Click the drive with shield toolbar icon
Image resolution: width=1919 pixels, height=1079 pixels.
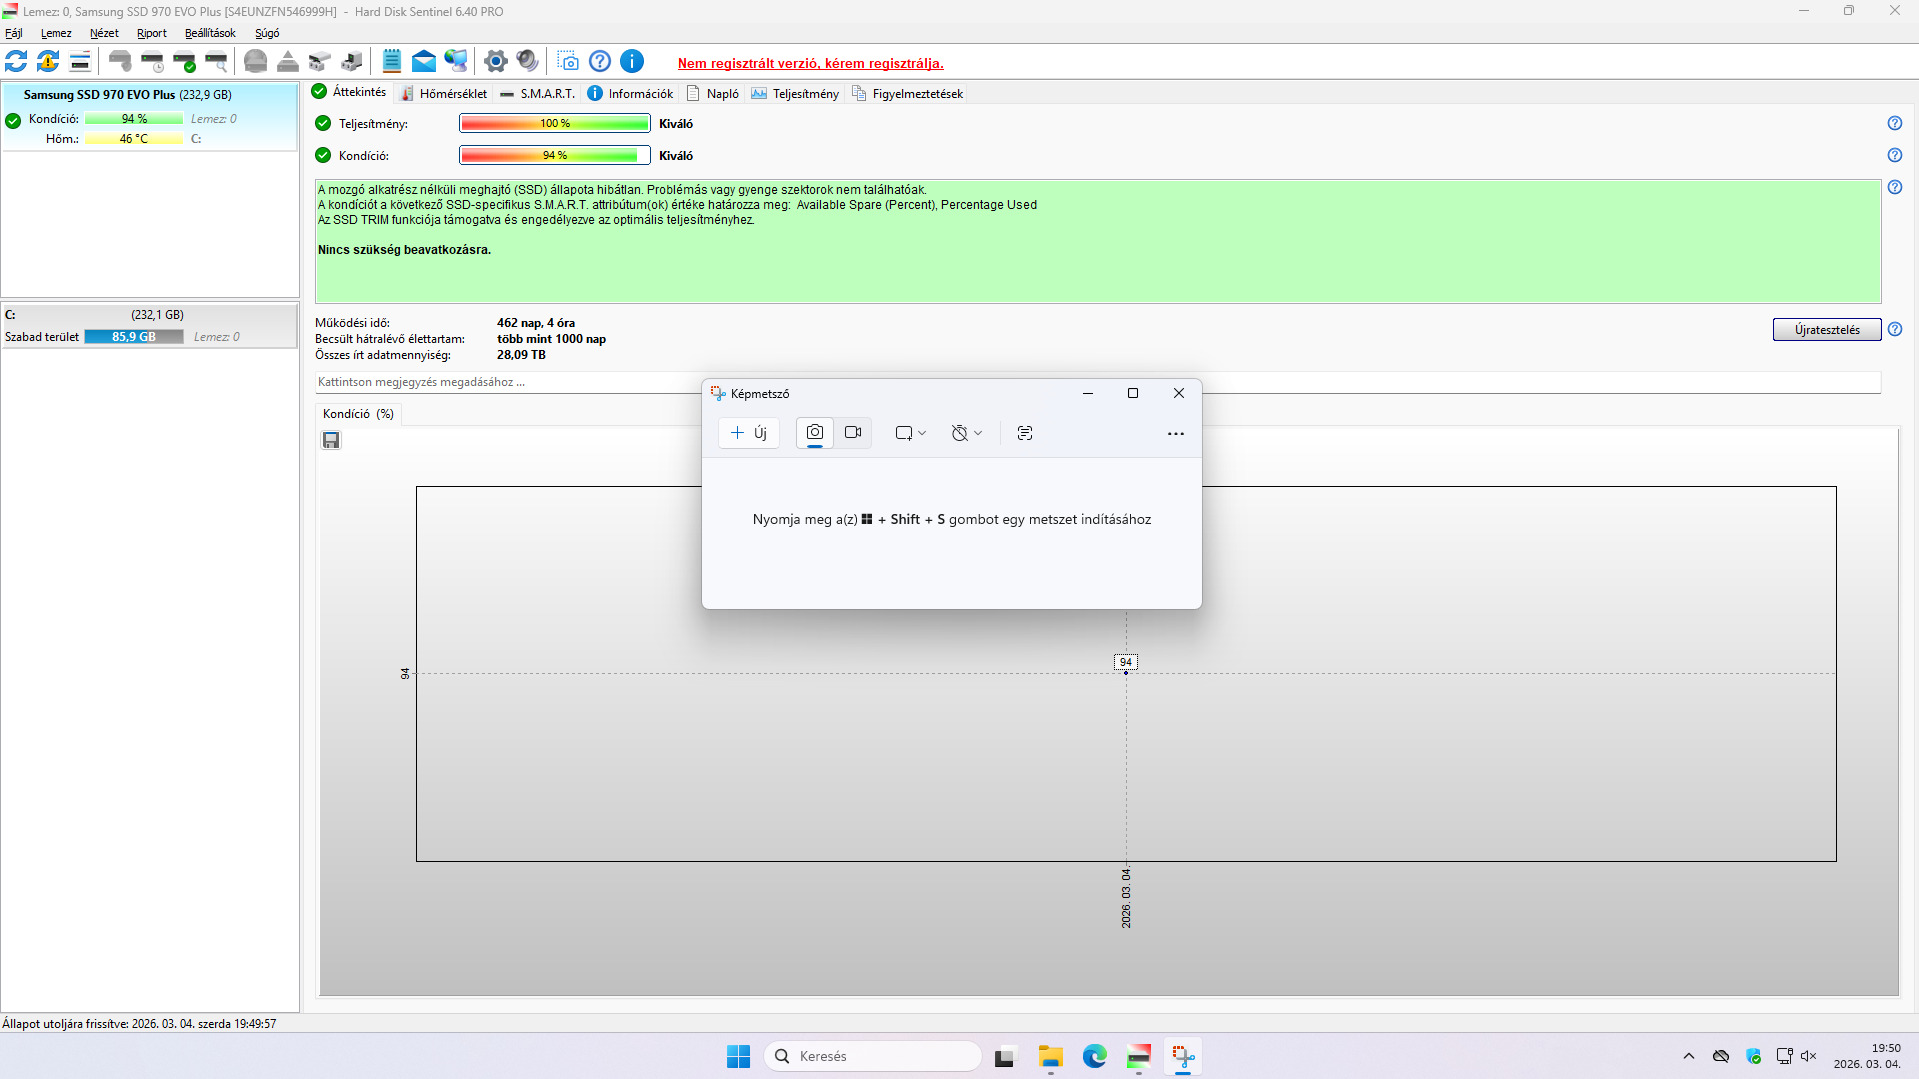click(x=120, y=62)
